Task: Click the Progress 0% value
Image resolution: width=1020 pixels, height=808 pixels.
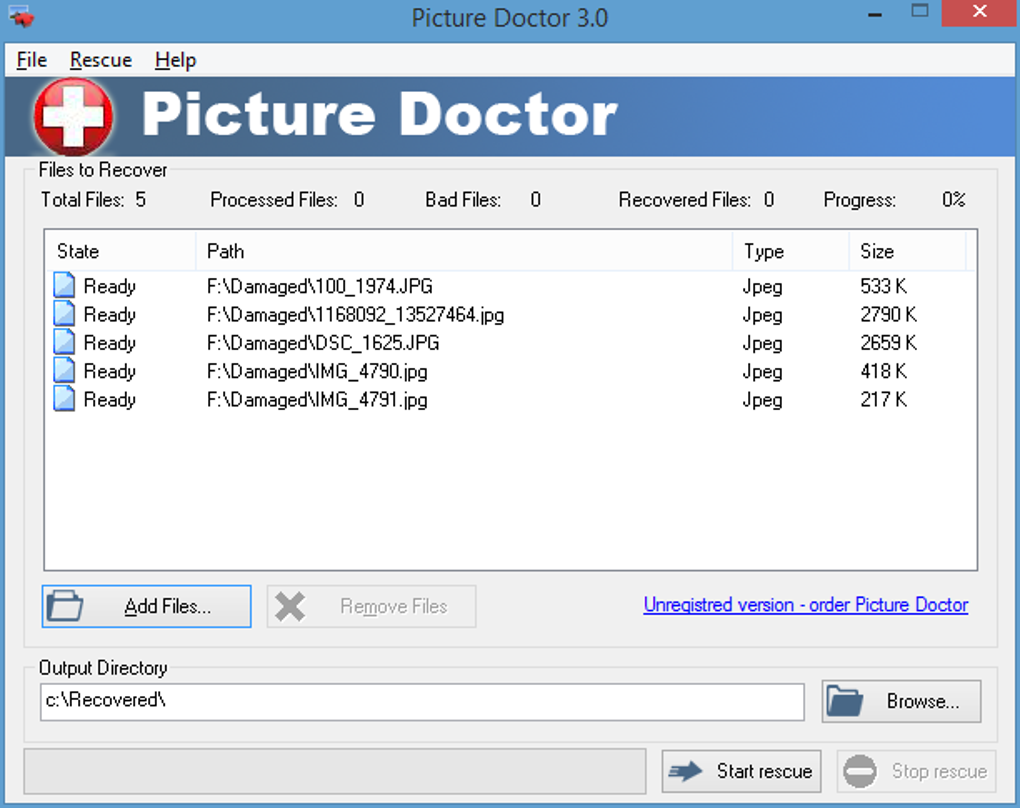Action: click(x=954, y=200)
